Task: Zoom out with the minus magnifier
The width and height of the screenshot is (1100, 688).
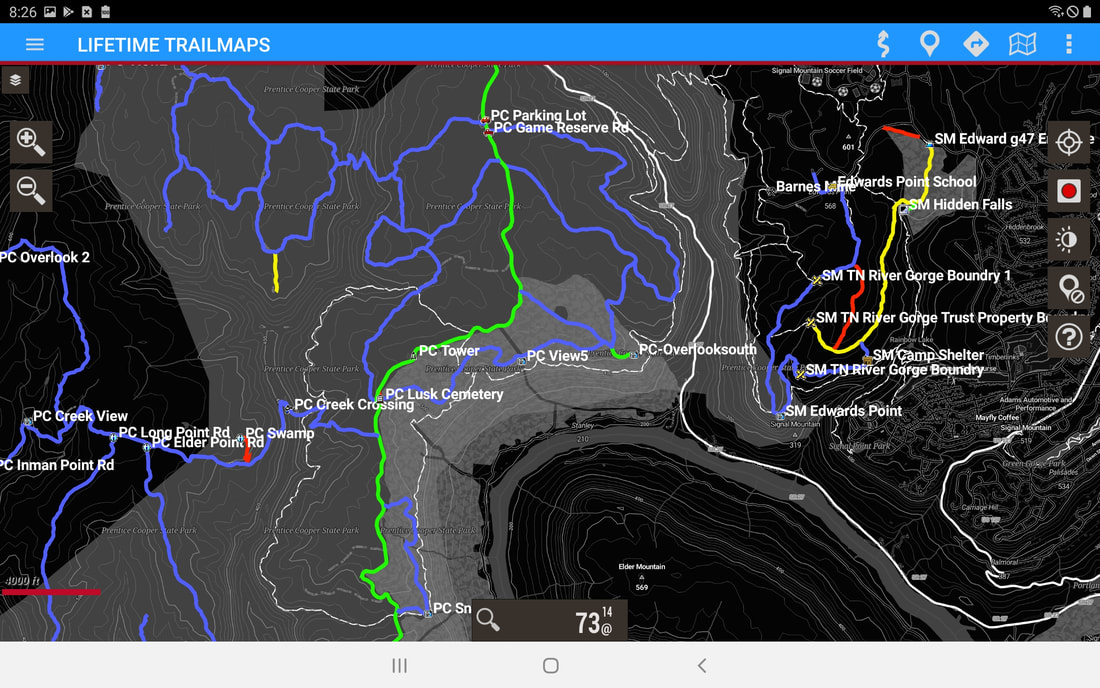Action: 31,189
